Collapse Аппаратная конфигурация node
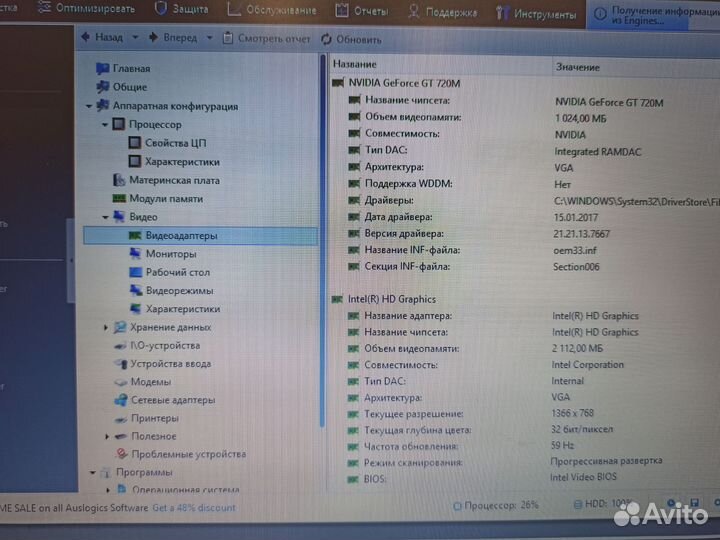This screenshot has height=540, width=720. point(89,106)
